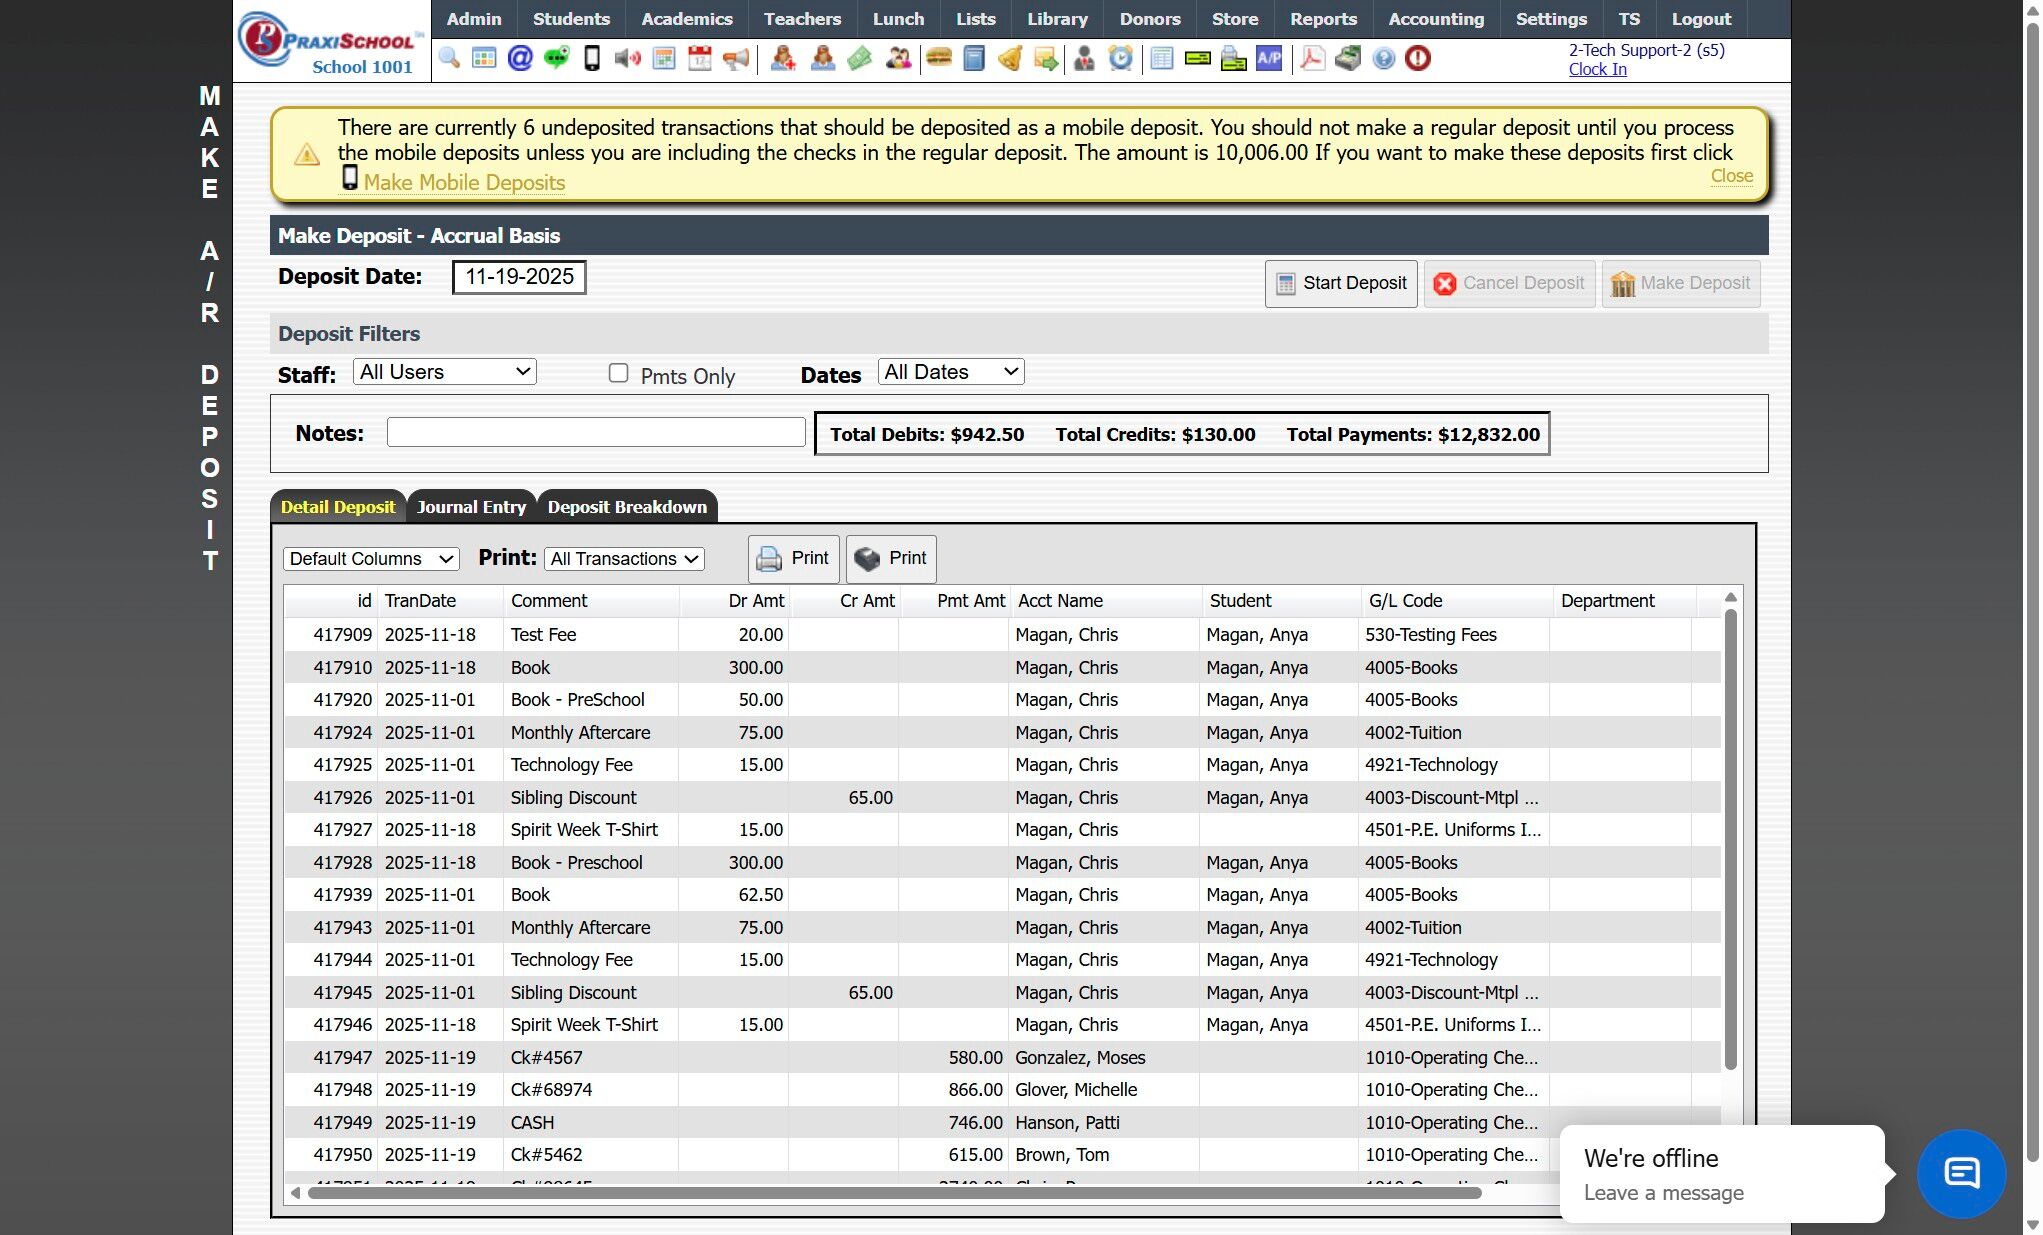2043x1235 pixels.
Task: Click the Start Deposit button
Action: click(x=1340, y=283)
